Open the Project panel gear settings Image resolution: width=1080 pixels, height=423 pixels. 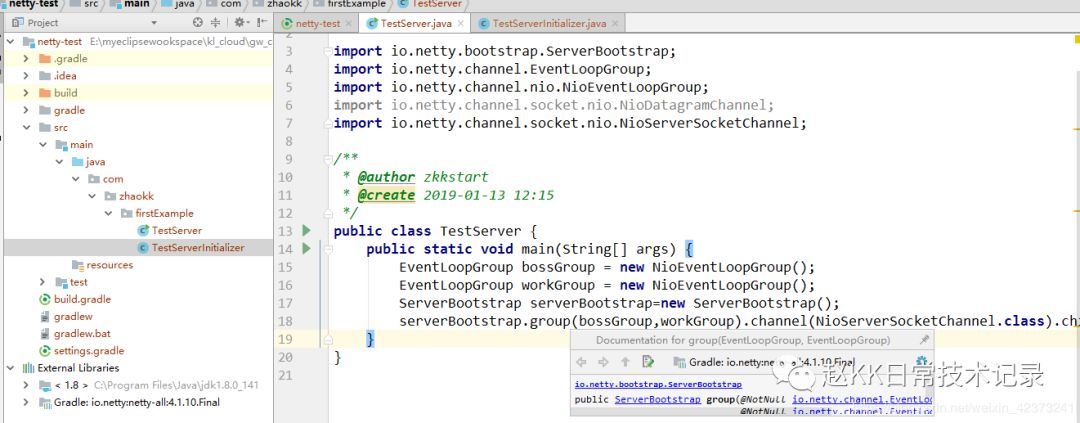240,23
